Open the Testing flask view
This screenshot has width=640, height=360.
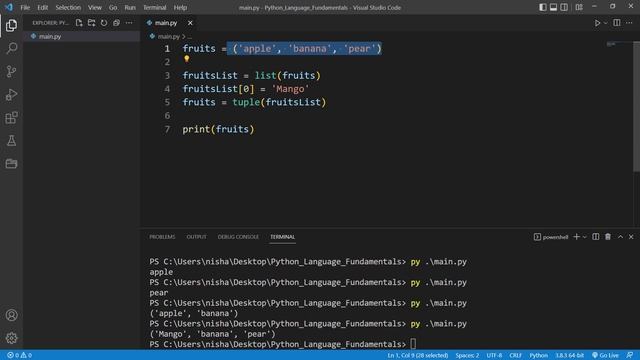pos(11,141)
